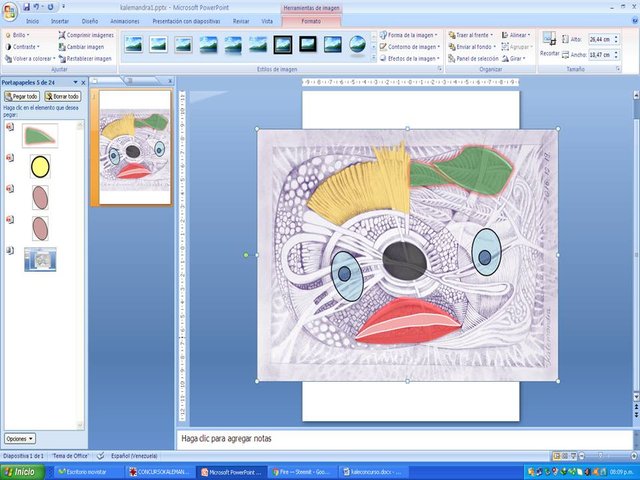The height and width of the screenshot is (480, 640).
Task: Switch to Escritorio taskbar window
Action: coord(89,472)
